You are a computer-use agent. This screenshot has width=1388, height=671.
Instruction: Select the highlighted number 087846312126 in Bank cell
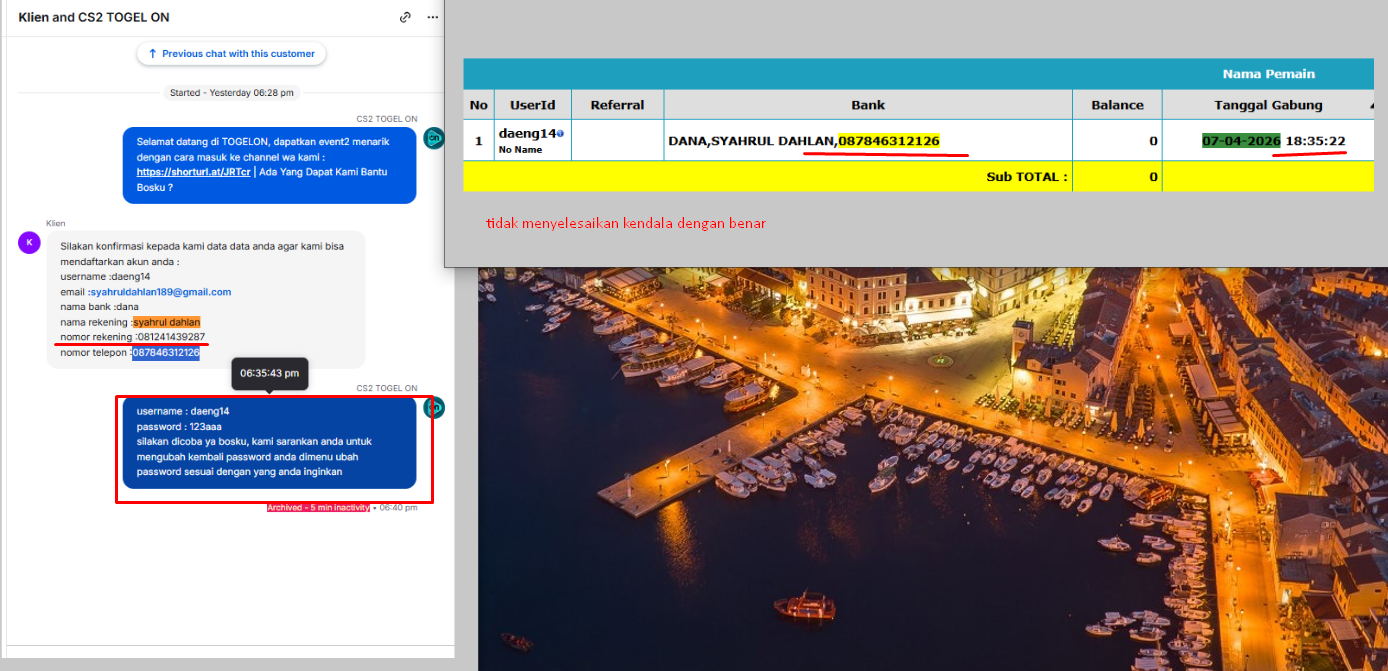(x=889, y=141)
